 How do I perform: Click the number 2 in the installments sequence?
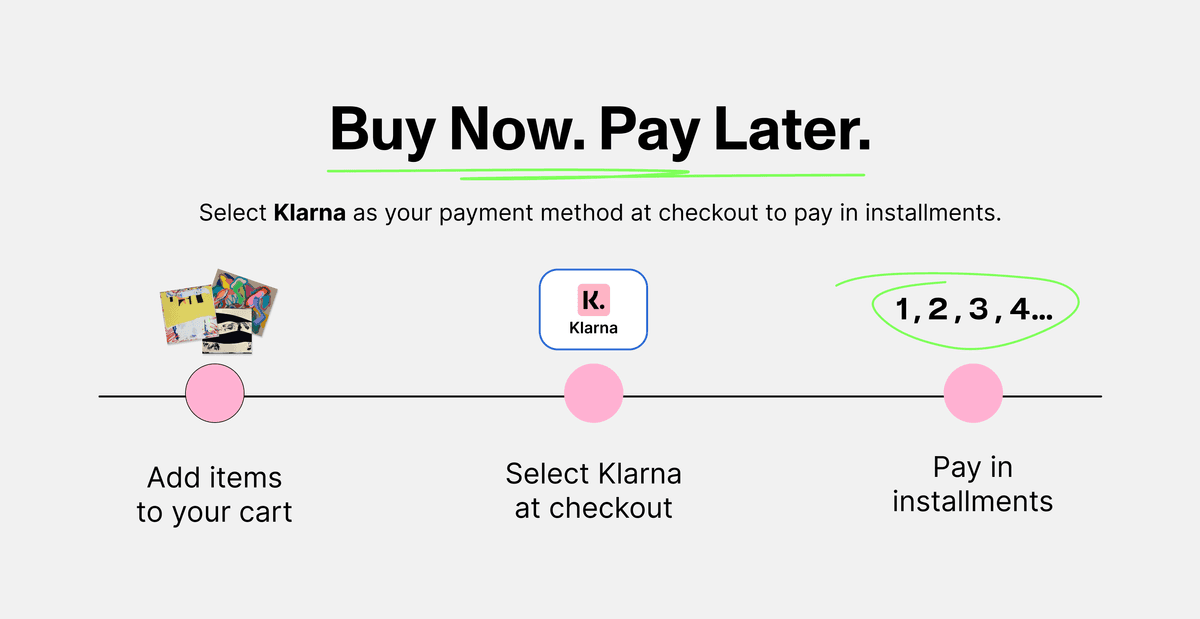[937, 311]
